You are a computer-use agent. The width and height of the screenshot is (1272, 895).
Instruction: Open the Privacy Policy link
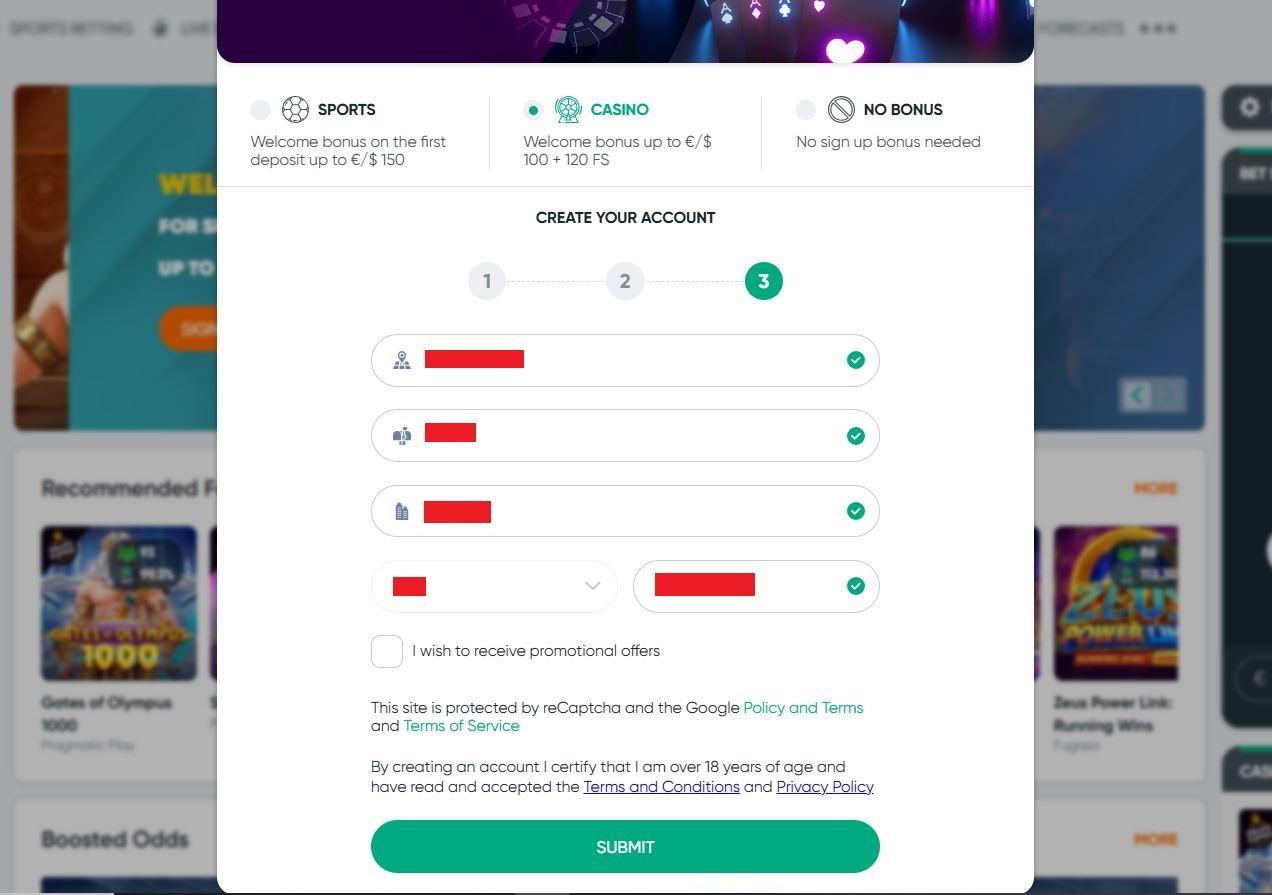pyautogui.click(x=825, y=787)
